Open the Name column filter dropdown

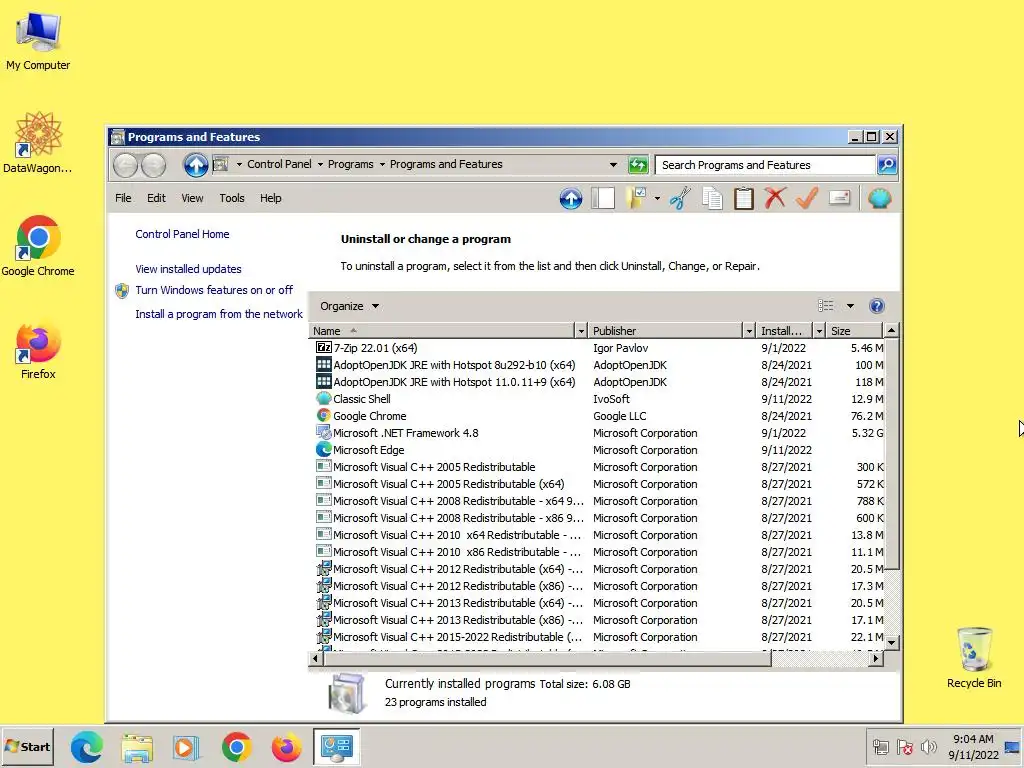click(x=581, y=331)
